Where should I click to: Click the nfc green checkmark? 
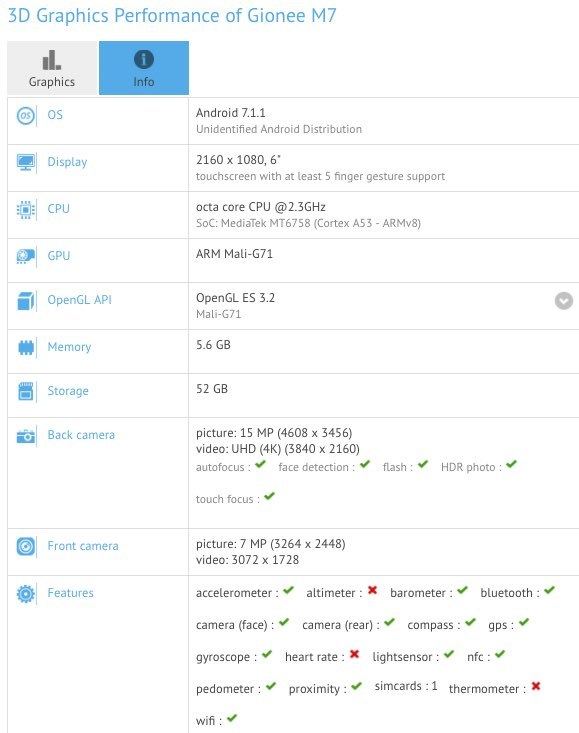500,654
